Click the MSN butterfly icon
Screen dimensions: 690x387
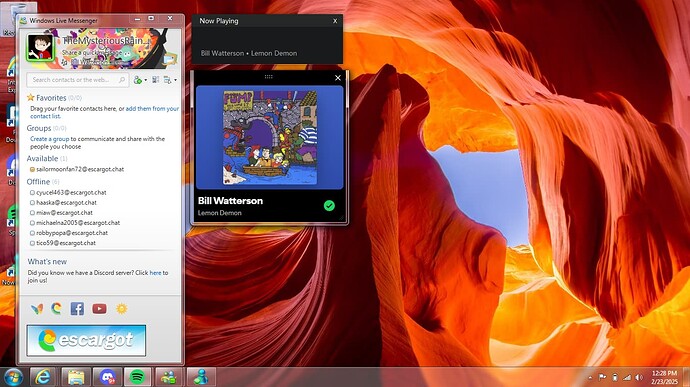(x=37, y=309)
